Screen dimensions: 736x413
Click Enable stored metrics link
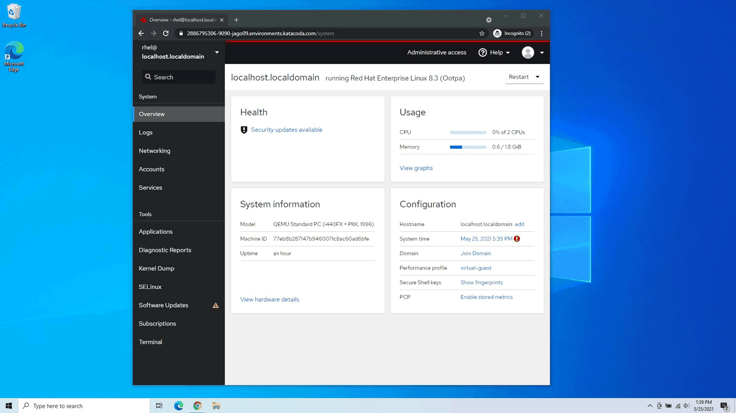tap(486, 297)
